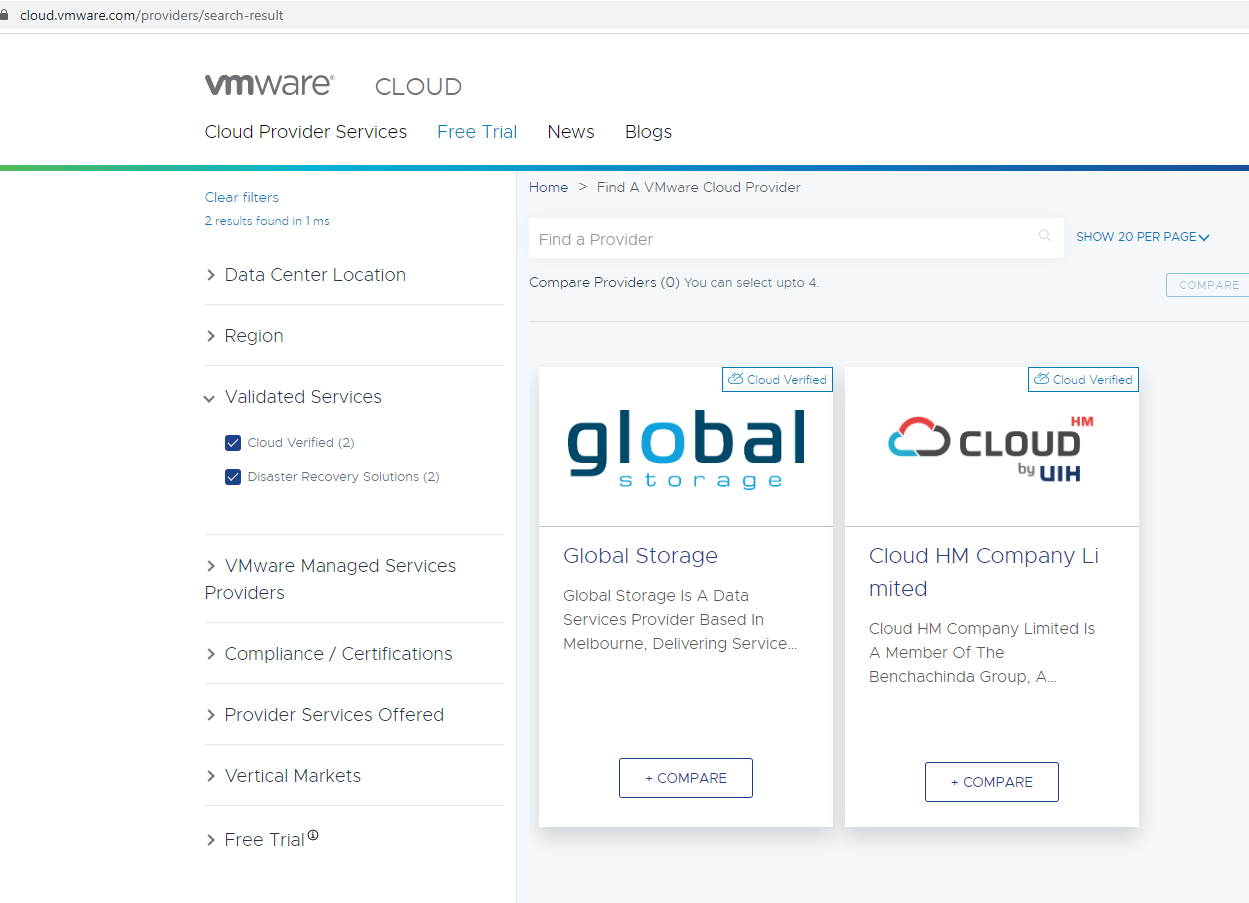Click the Global Storage description text
1249x903 pixels.
680,620
